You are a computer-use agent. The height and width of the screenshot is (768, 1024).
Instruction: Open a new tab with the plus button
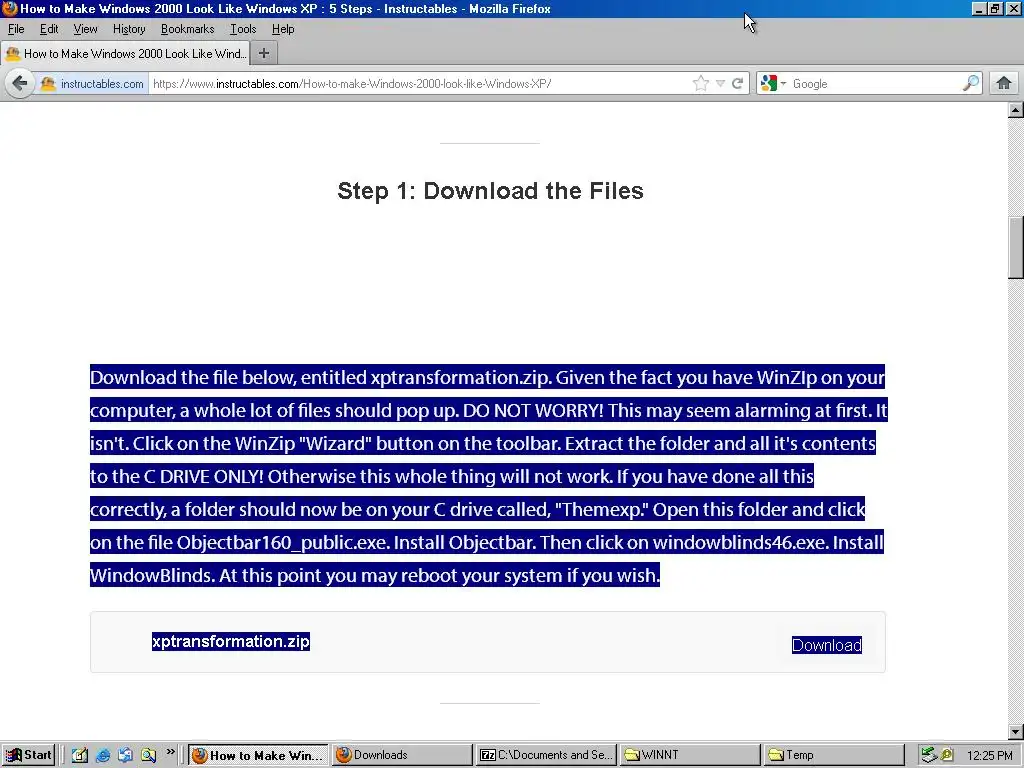264,54
